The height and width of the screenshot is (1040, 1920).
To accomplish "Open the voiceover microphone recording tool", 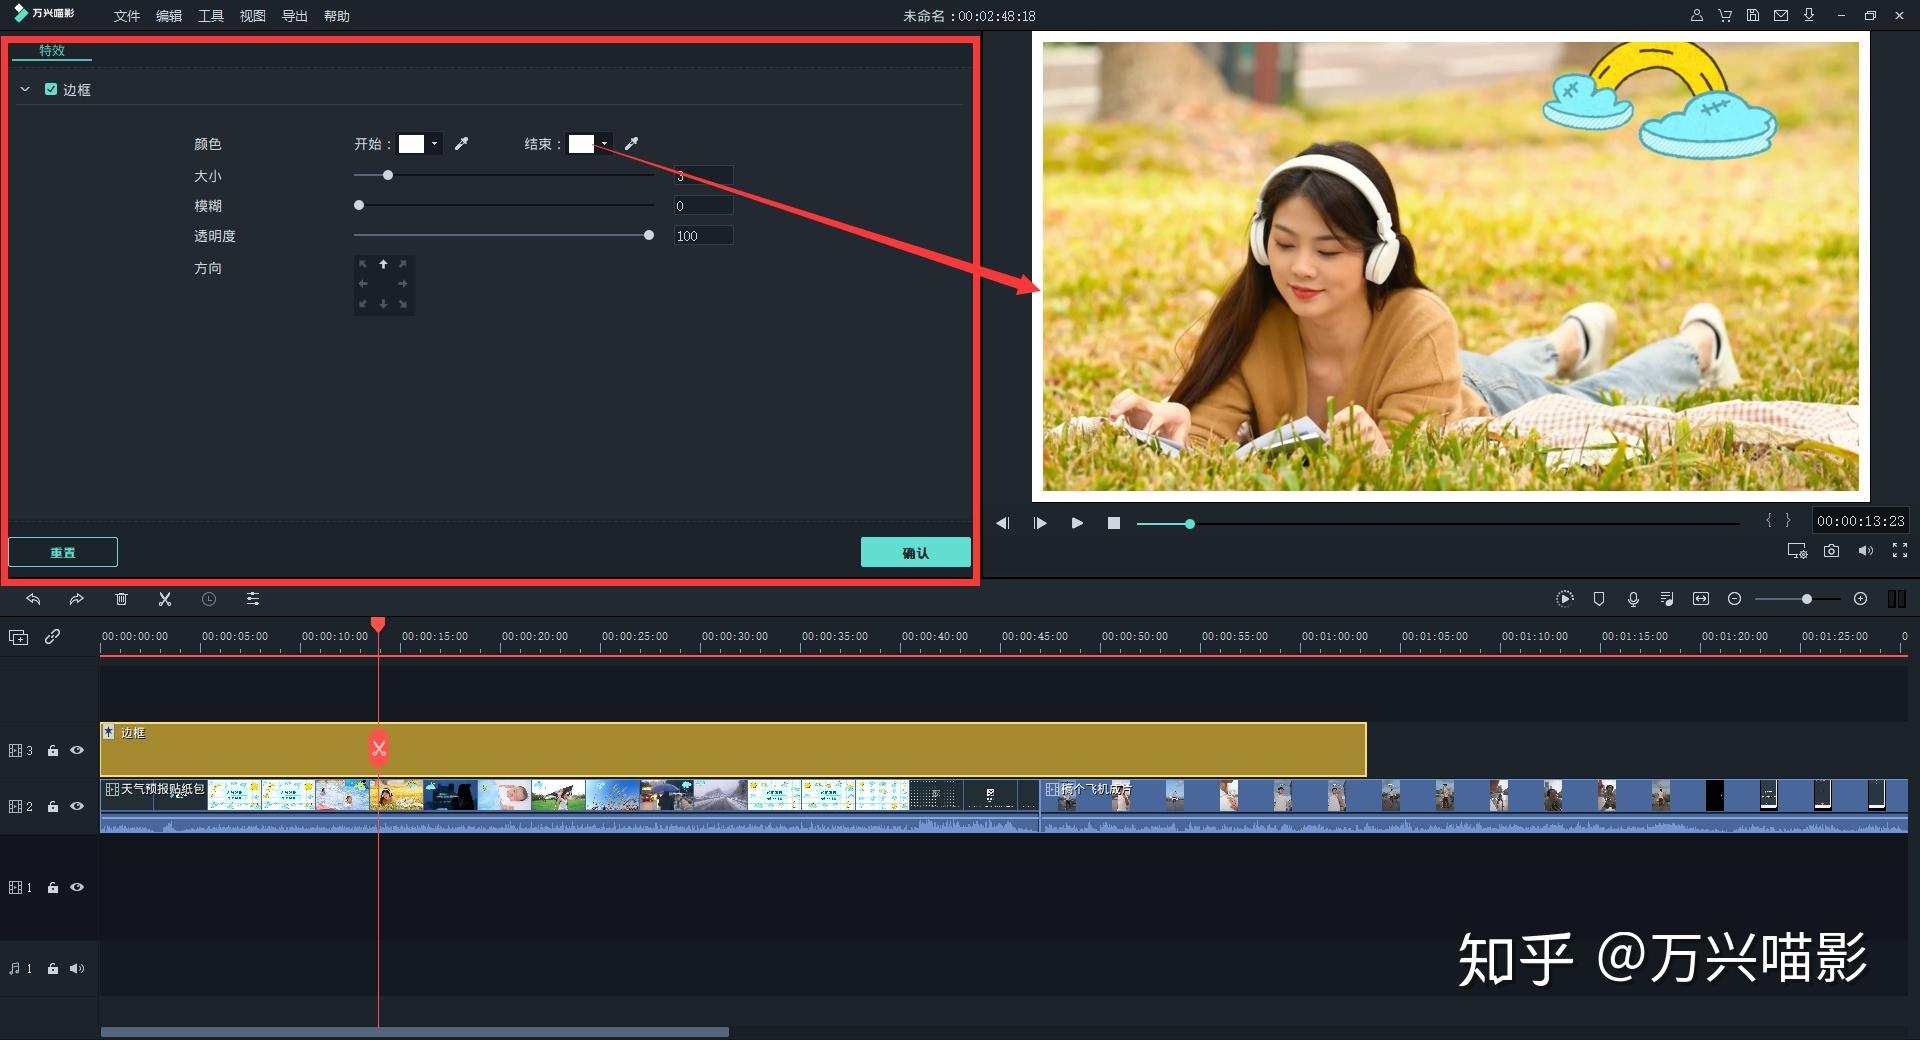I will point(1633,599).
